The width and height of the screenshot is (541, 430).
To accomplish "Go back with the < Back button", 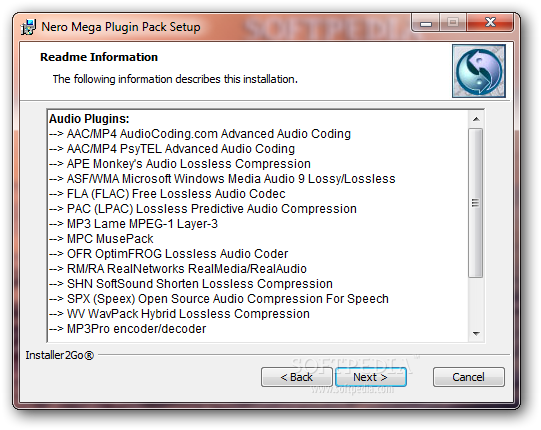I will [x=297, y=377].
